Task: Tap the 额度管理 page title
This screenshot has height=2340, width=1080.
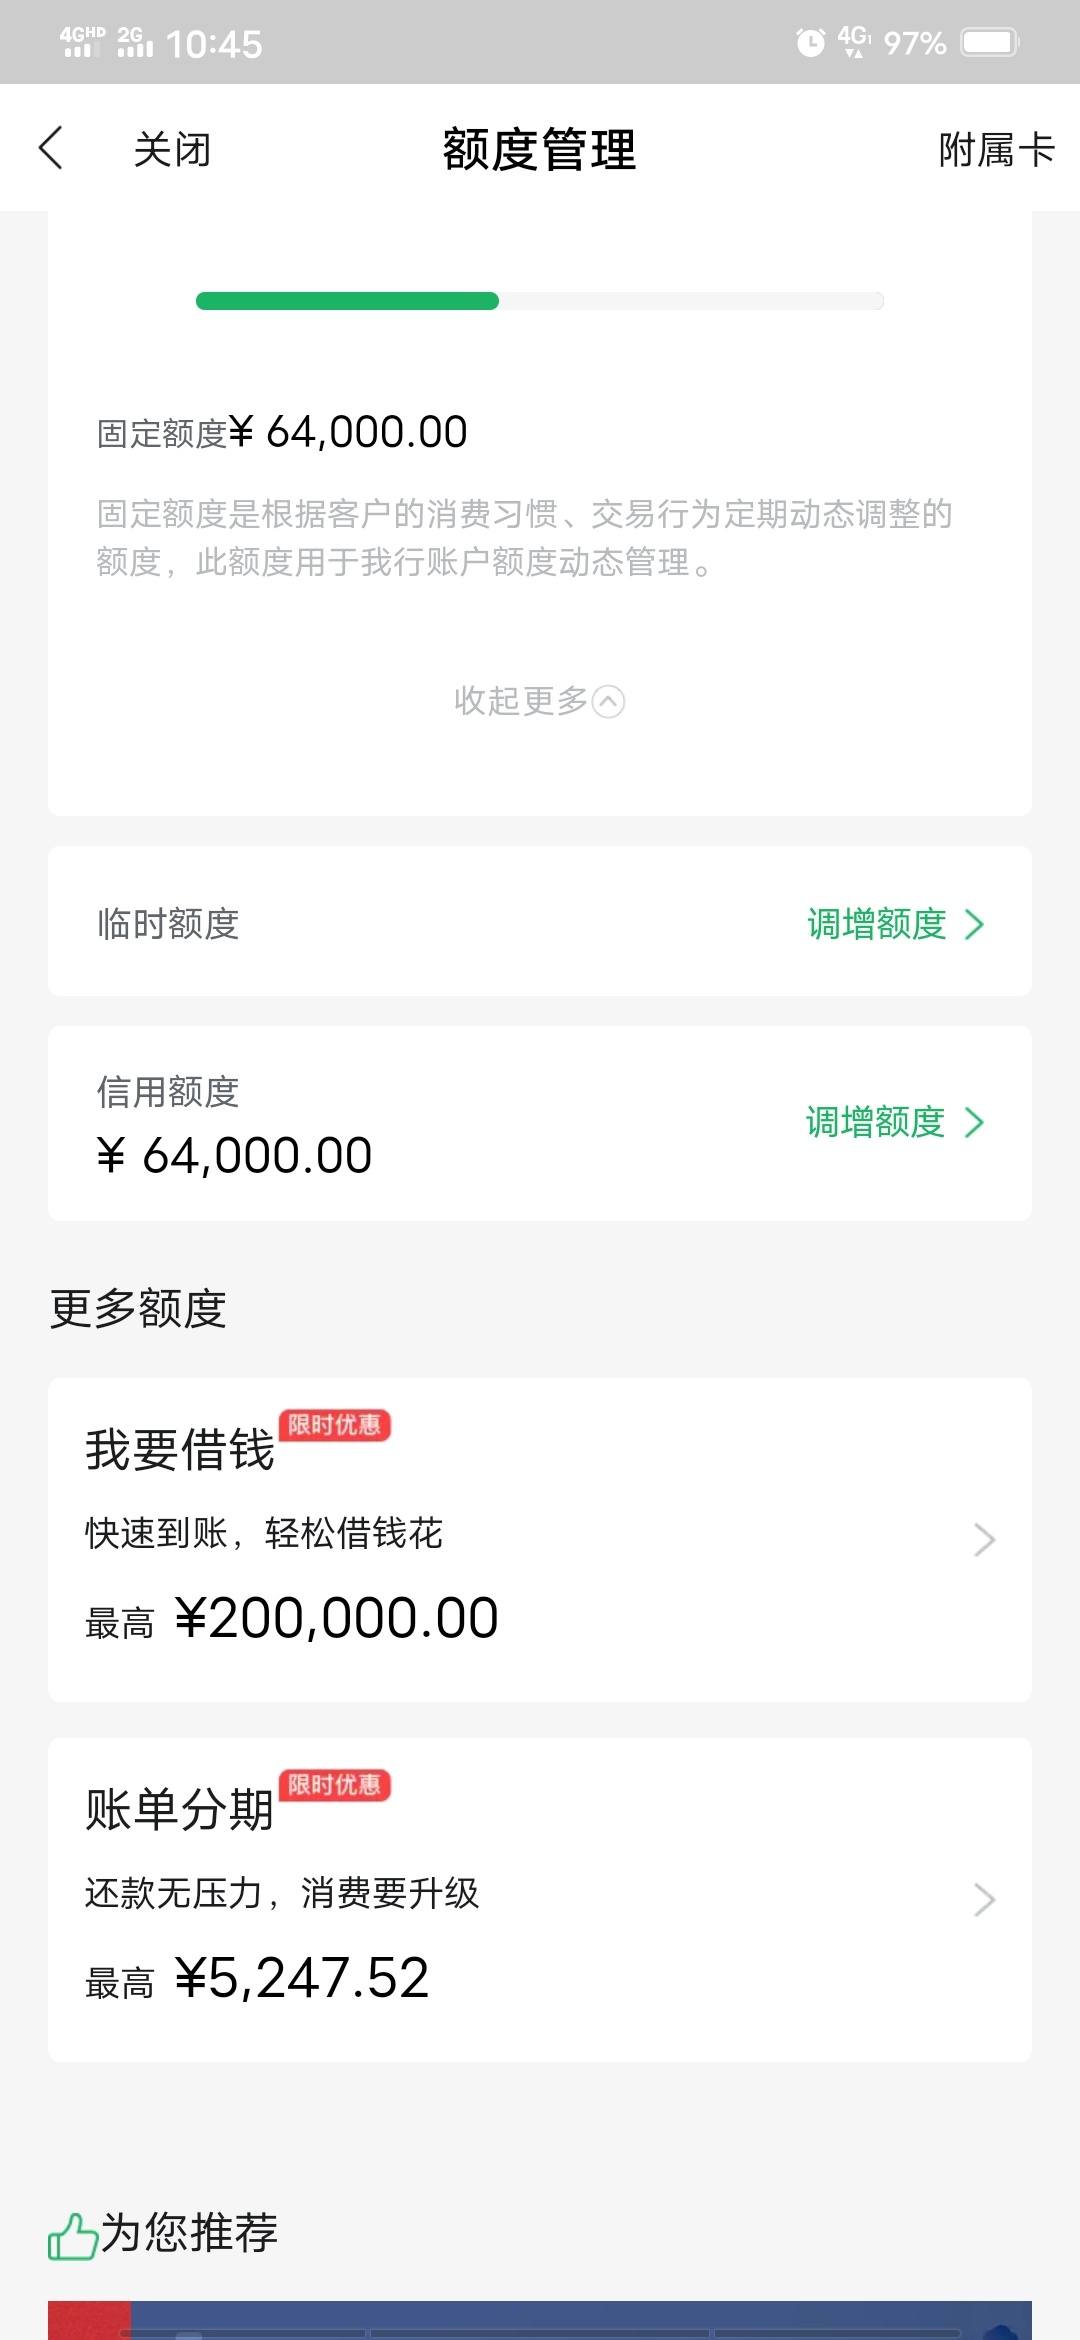Action: (539, 150)
